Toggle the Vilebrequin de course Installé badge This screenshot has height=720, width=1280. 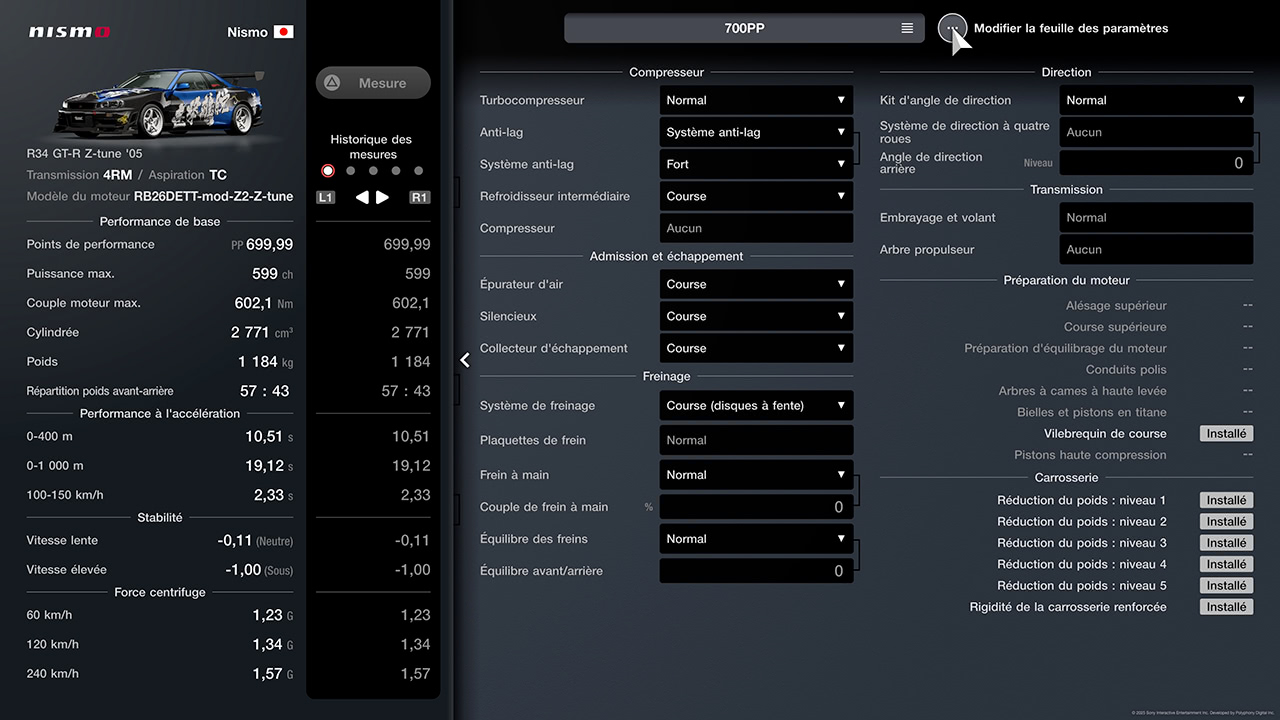[1226, 434]
